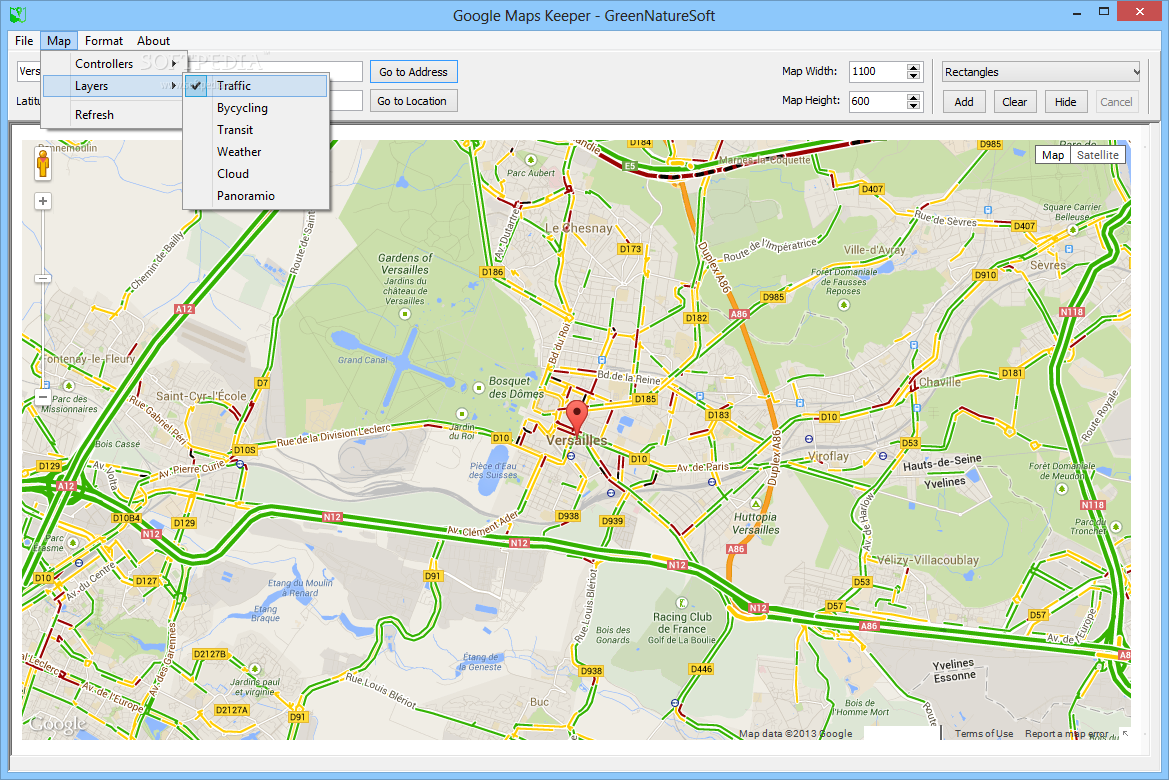Open the About menu
The image size is (1169, 780).
[153, 41]
